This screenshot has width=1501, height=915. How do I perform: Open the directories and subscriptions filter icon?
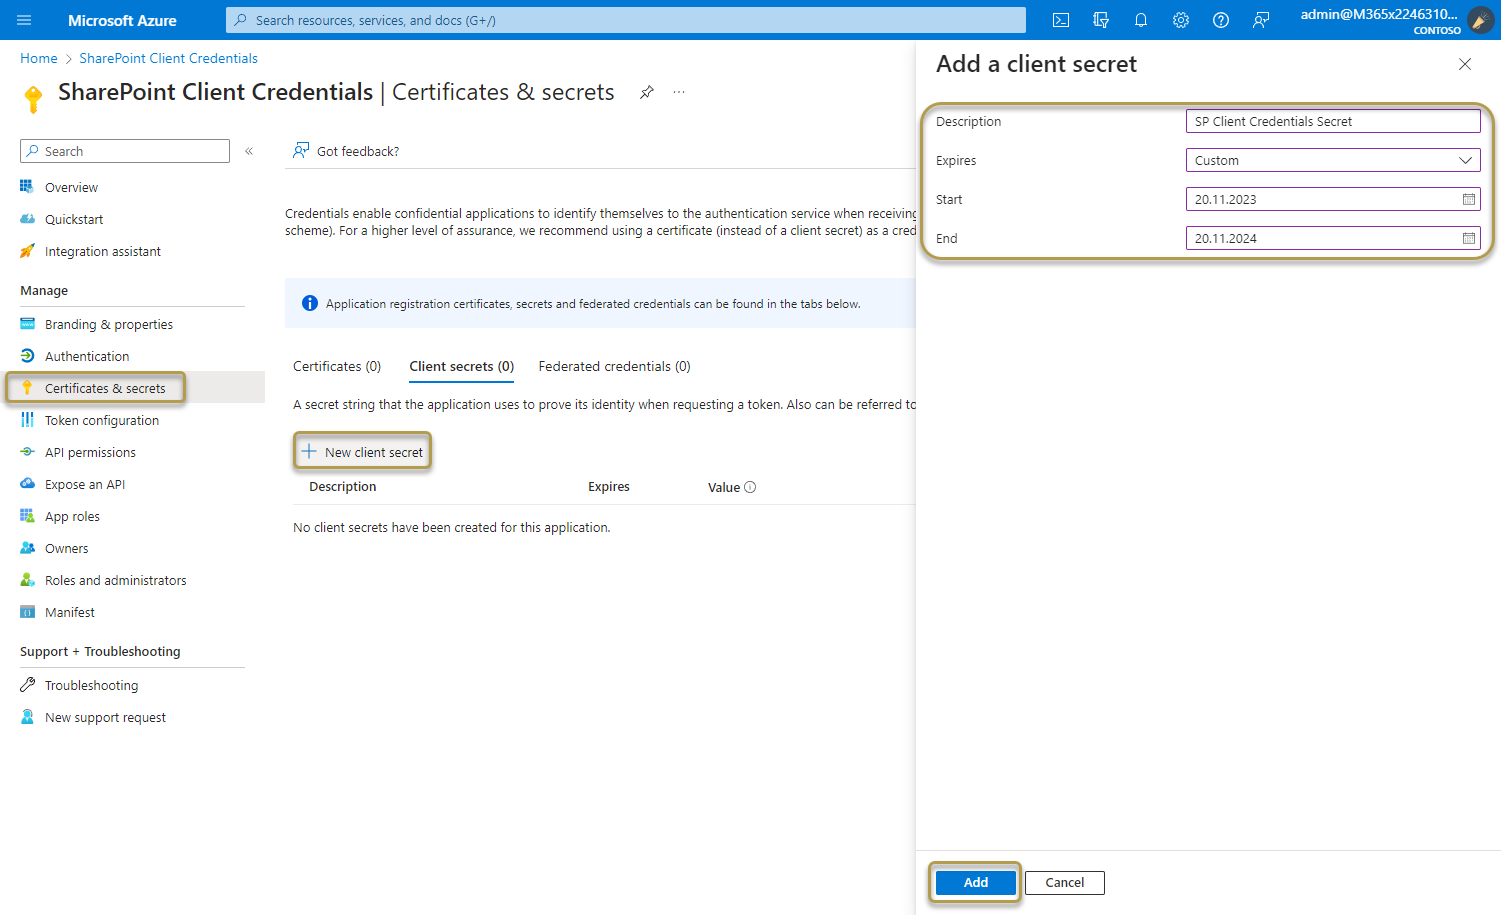click(1100, 19)
